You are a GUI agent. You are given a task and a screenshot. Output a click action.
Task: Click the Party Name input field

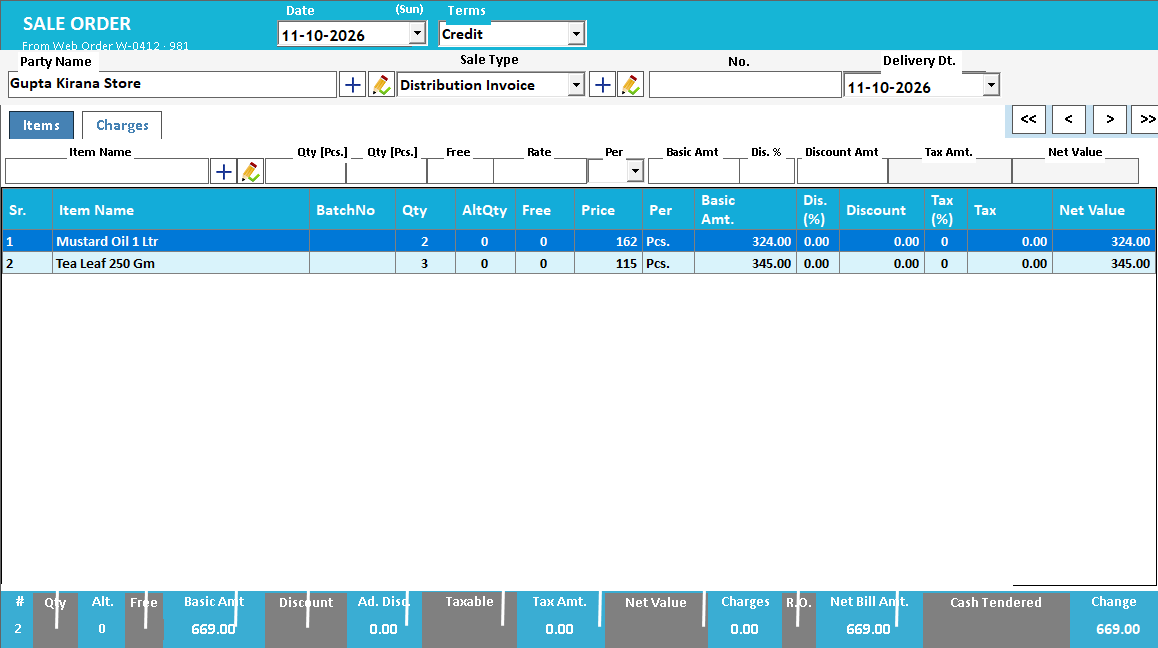coord(172,84)
